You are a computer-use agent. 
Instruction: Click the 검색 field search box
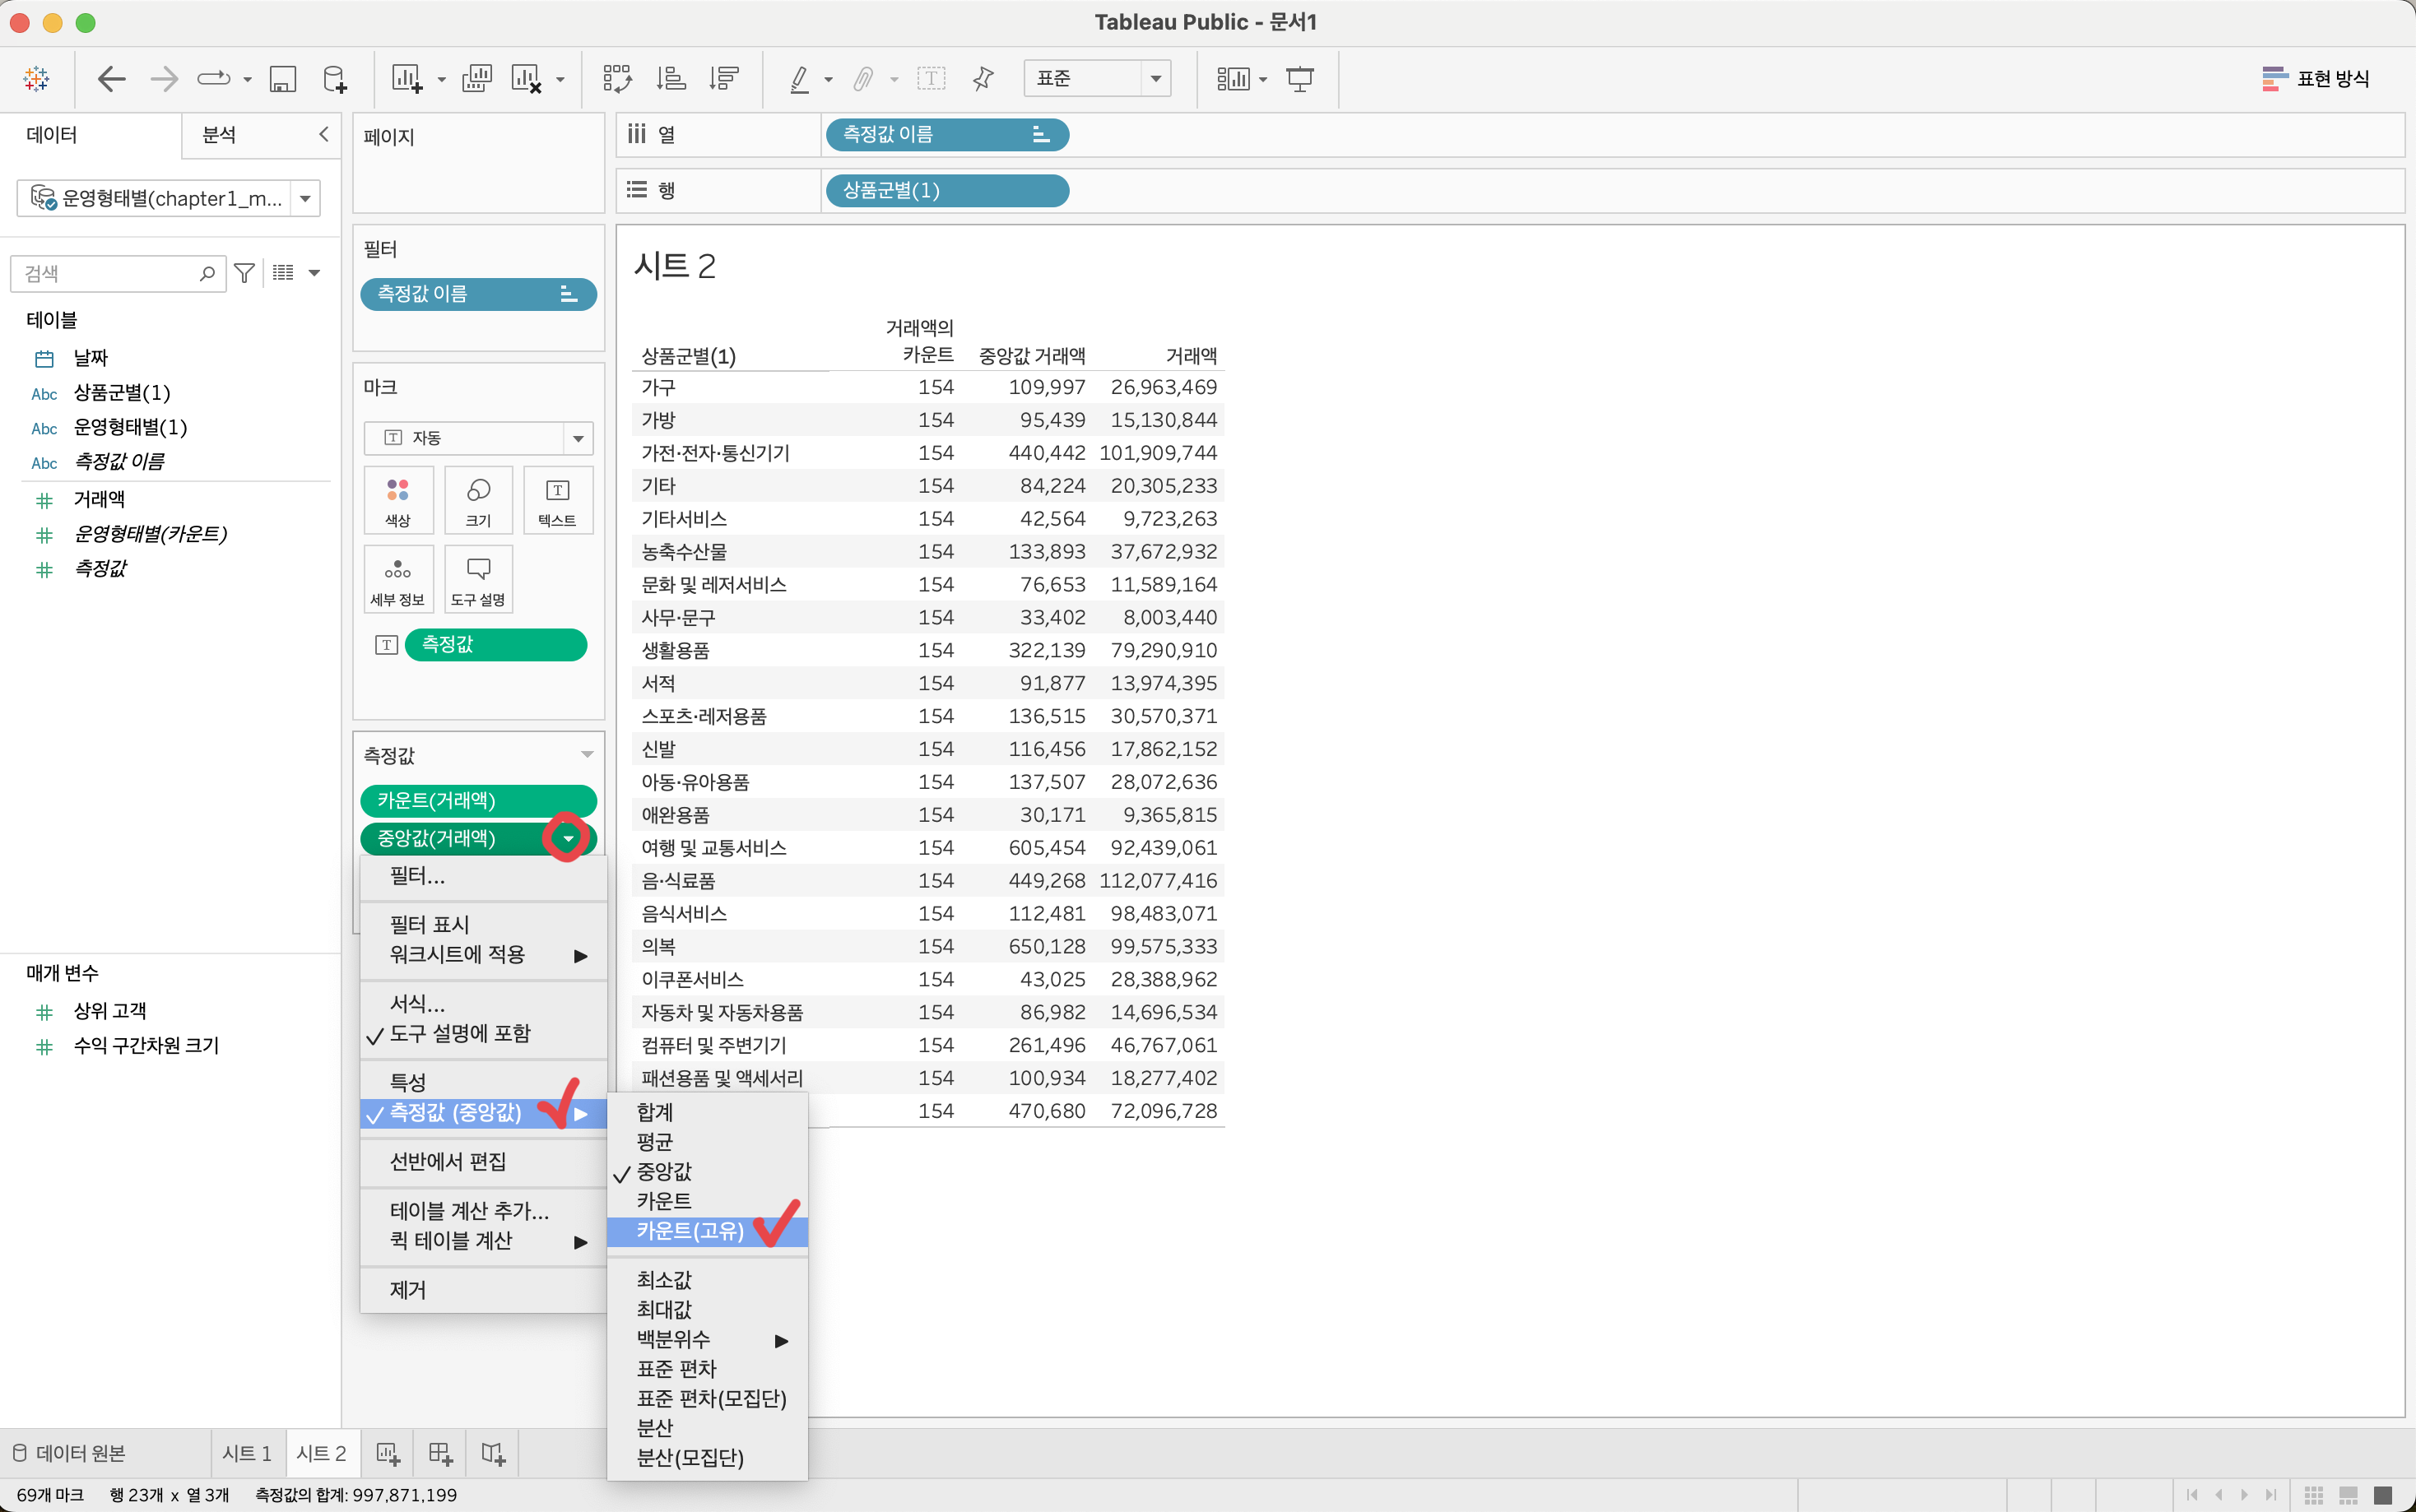tap(110, 273)
